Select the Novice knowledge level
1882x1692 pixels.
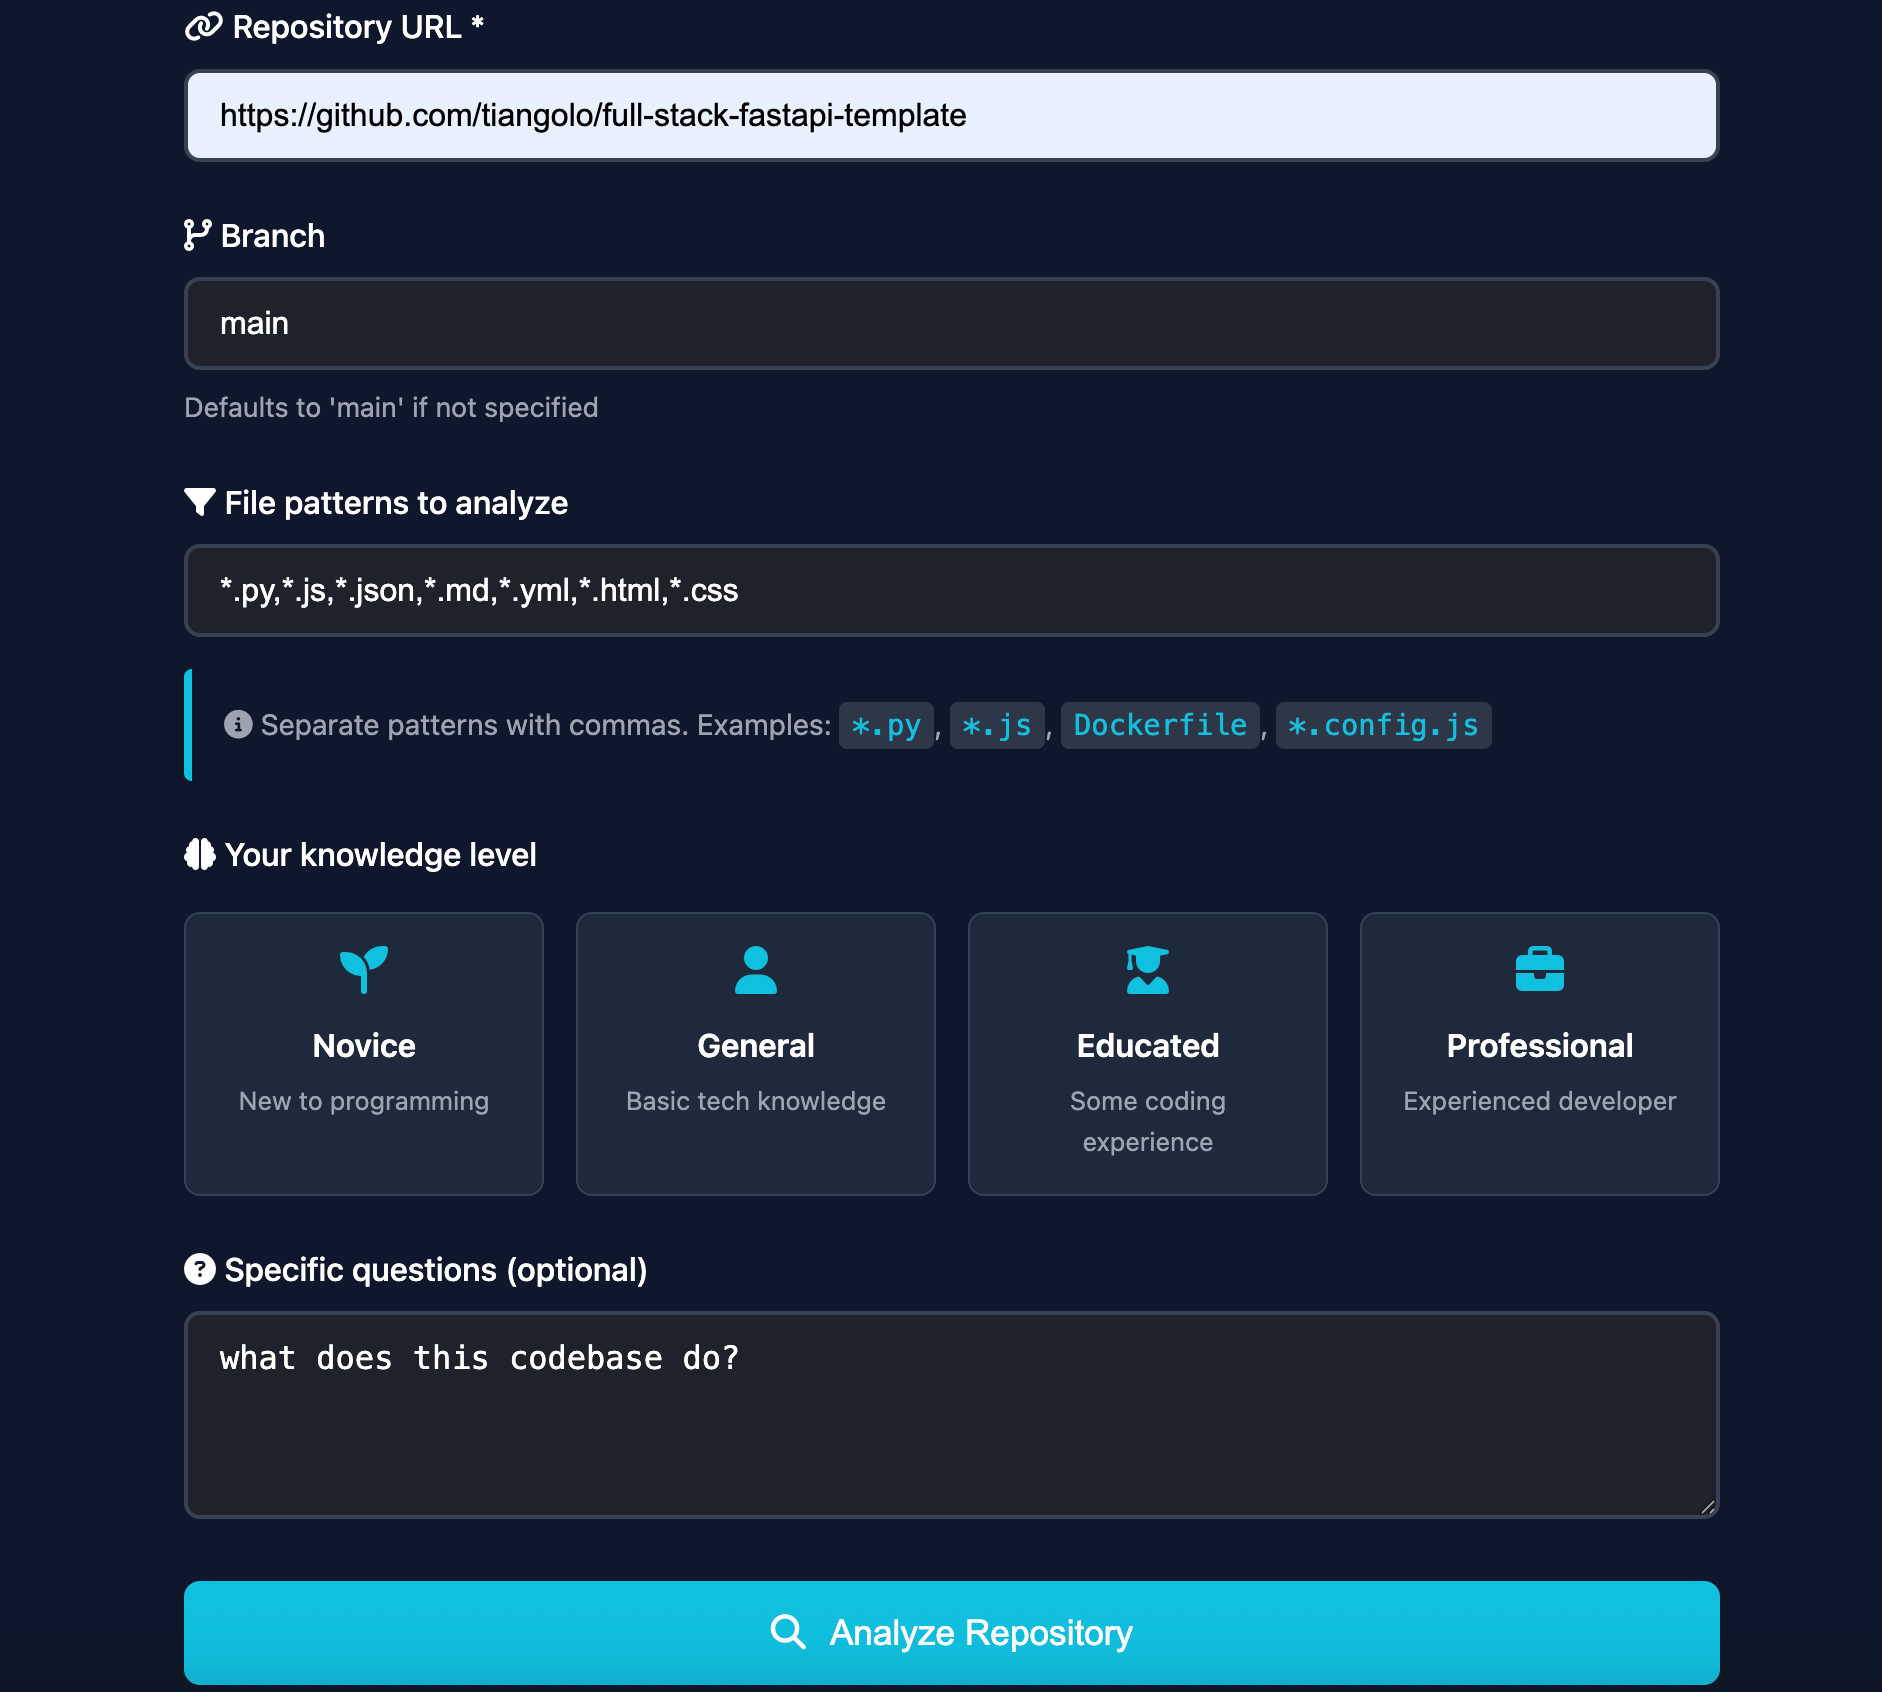click(x=364, y=1053)
